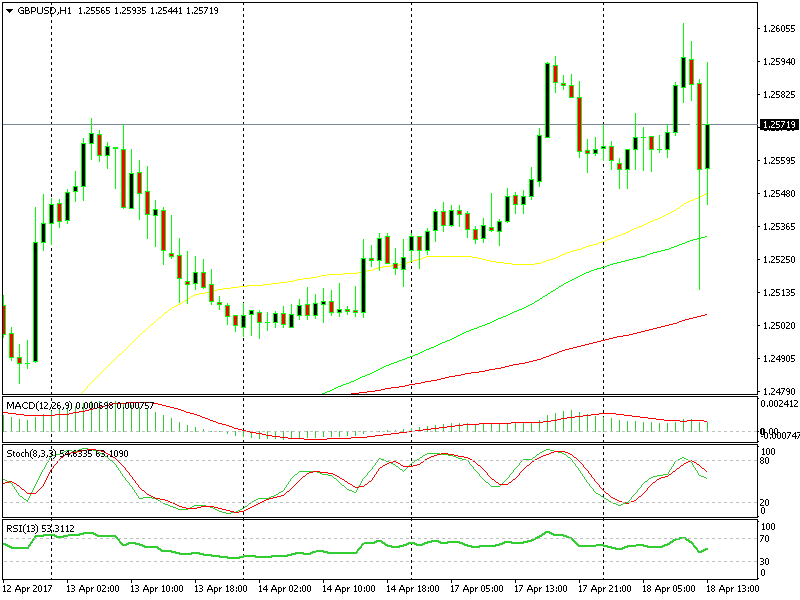Click the Stochastic 80 level label
The height and width of the screenshot is (600, 800).
765,461
